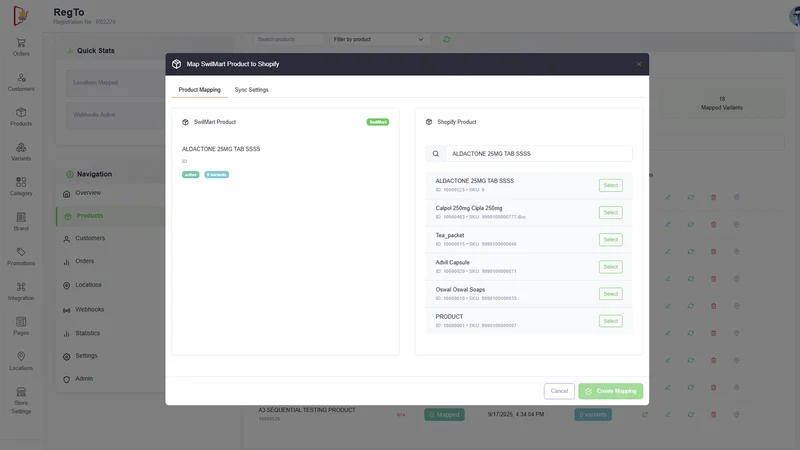Open the Filter by product dropdown
This screenshot has width=800, height=450.
(x=378, y=39)
